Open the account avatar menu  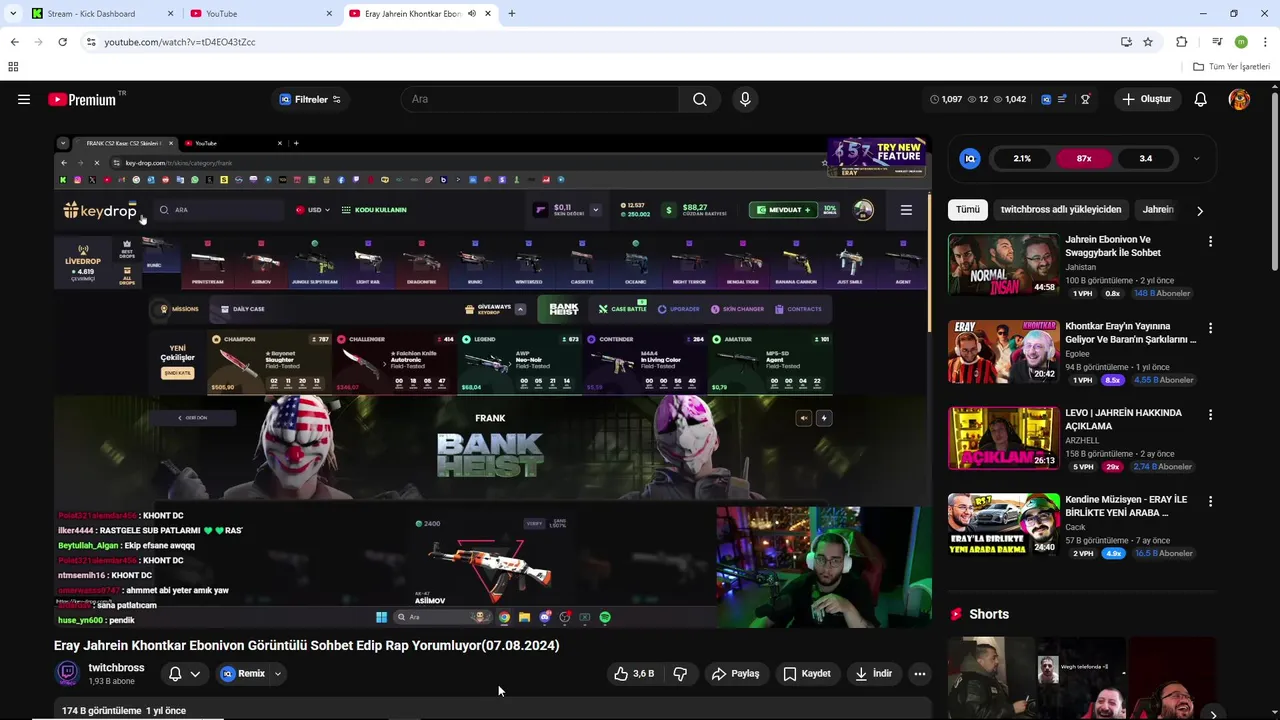tap(1239, 99)
